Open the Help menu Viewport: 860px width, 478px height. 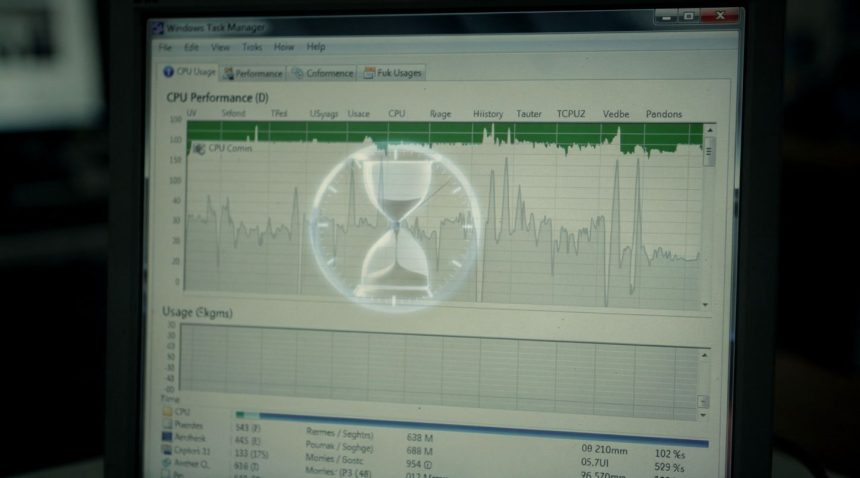click(x=316, y=47)
